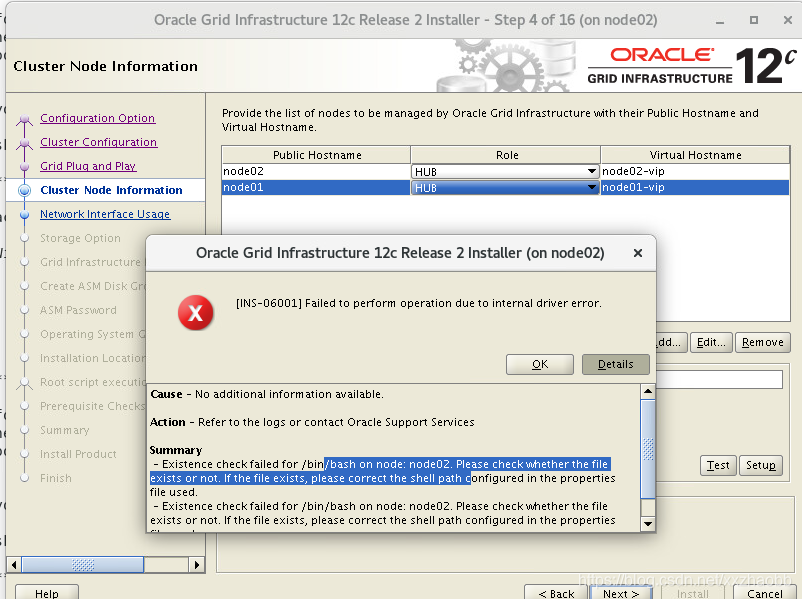Screen dimensions: 802x599
Task: Click the Prerequisite Checks step
Action: click(x=93, y=406)
